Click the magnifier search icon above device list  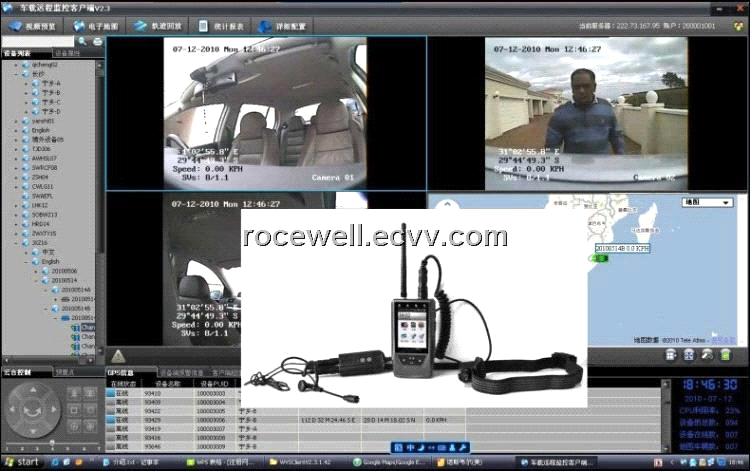click(x=83, y=41)
